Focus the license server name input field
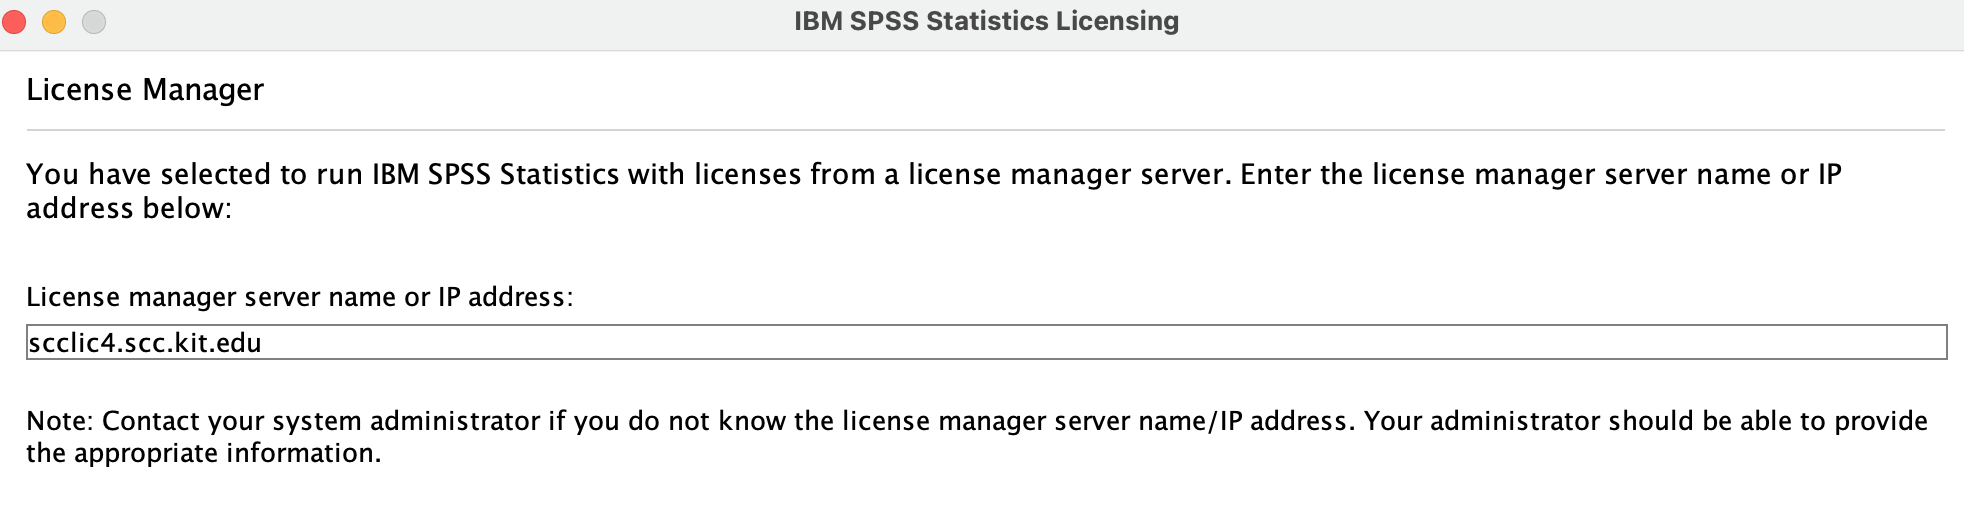The width and height of the screenshot is (1964, 508). point(986,342)
